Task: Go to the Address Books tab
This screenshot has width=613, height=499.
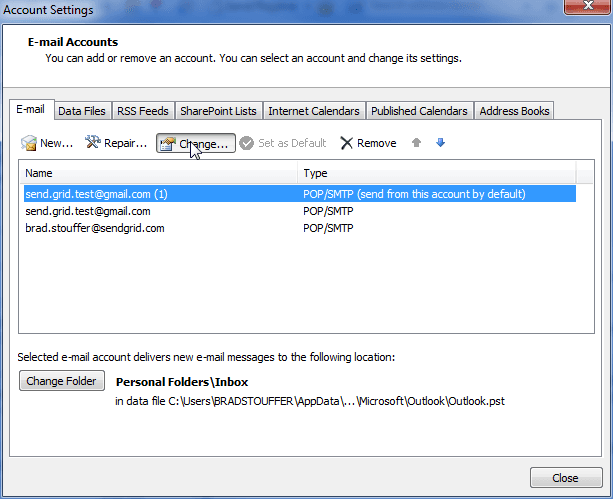Action: (514, 111)
